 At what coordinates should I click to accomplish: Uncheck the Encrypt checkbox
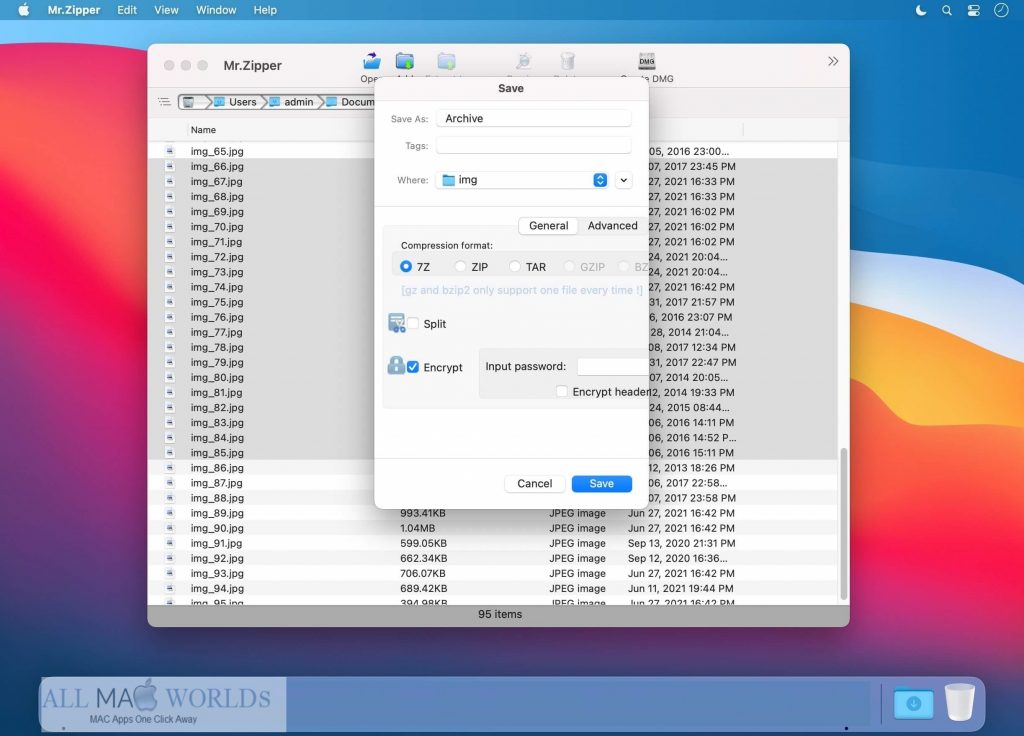413,367
